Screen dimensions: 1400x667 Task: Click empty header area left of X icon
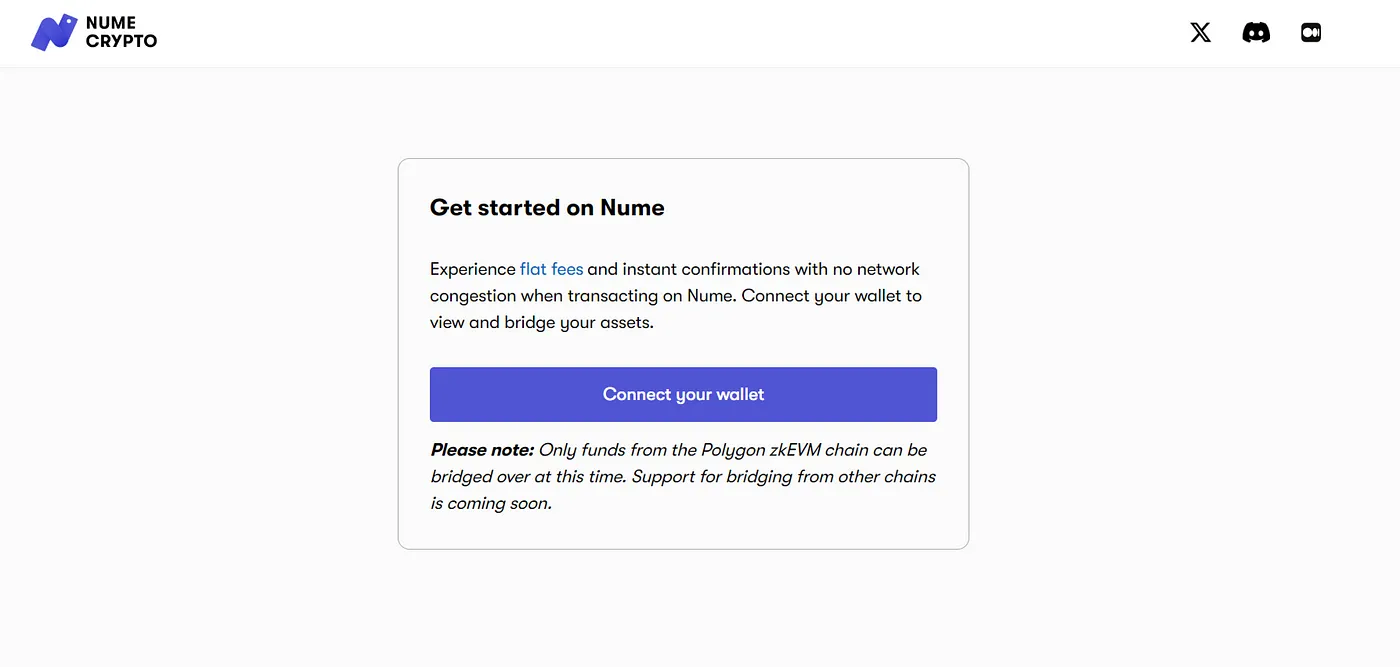click(x=700, y=33)
